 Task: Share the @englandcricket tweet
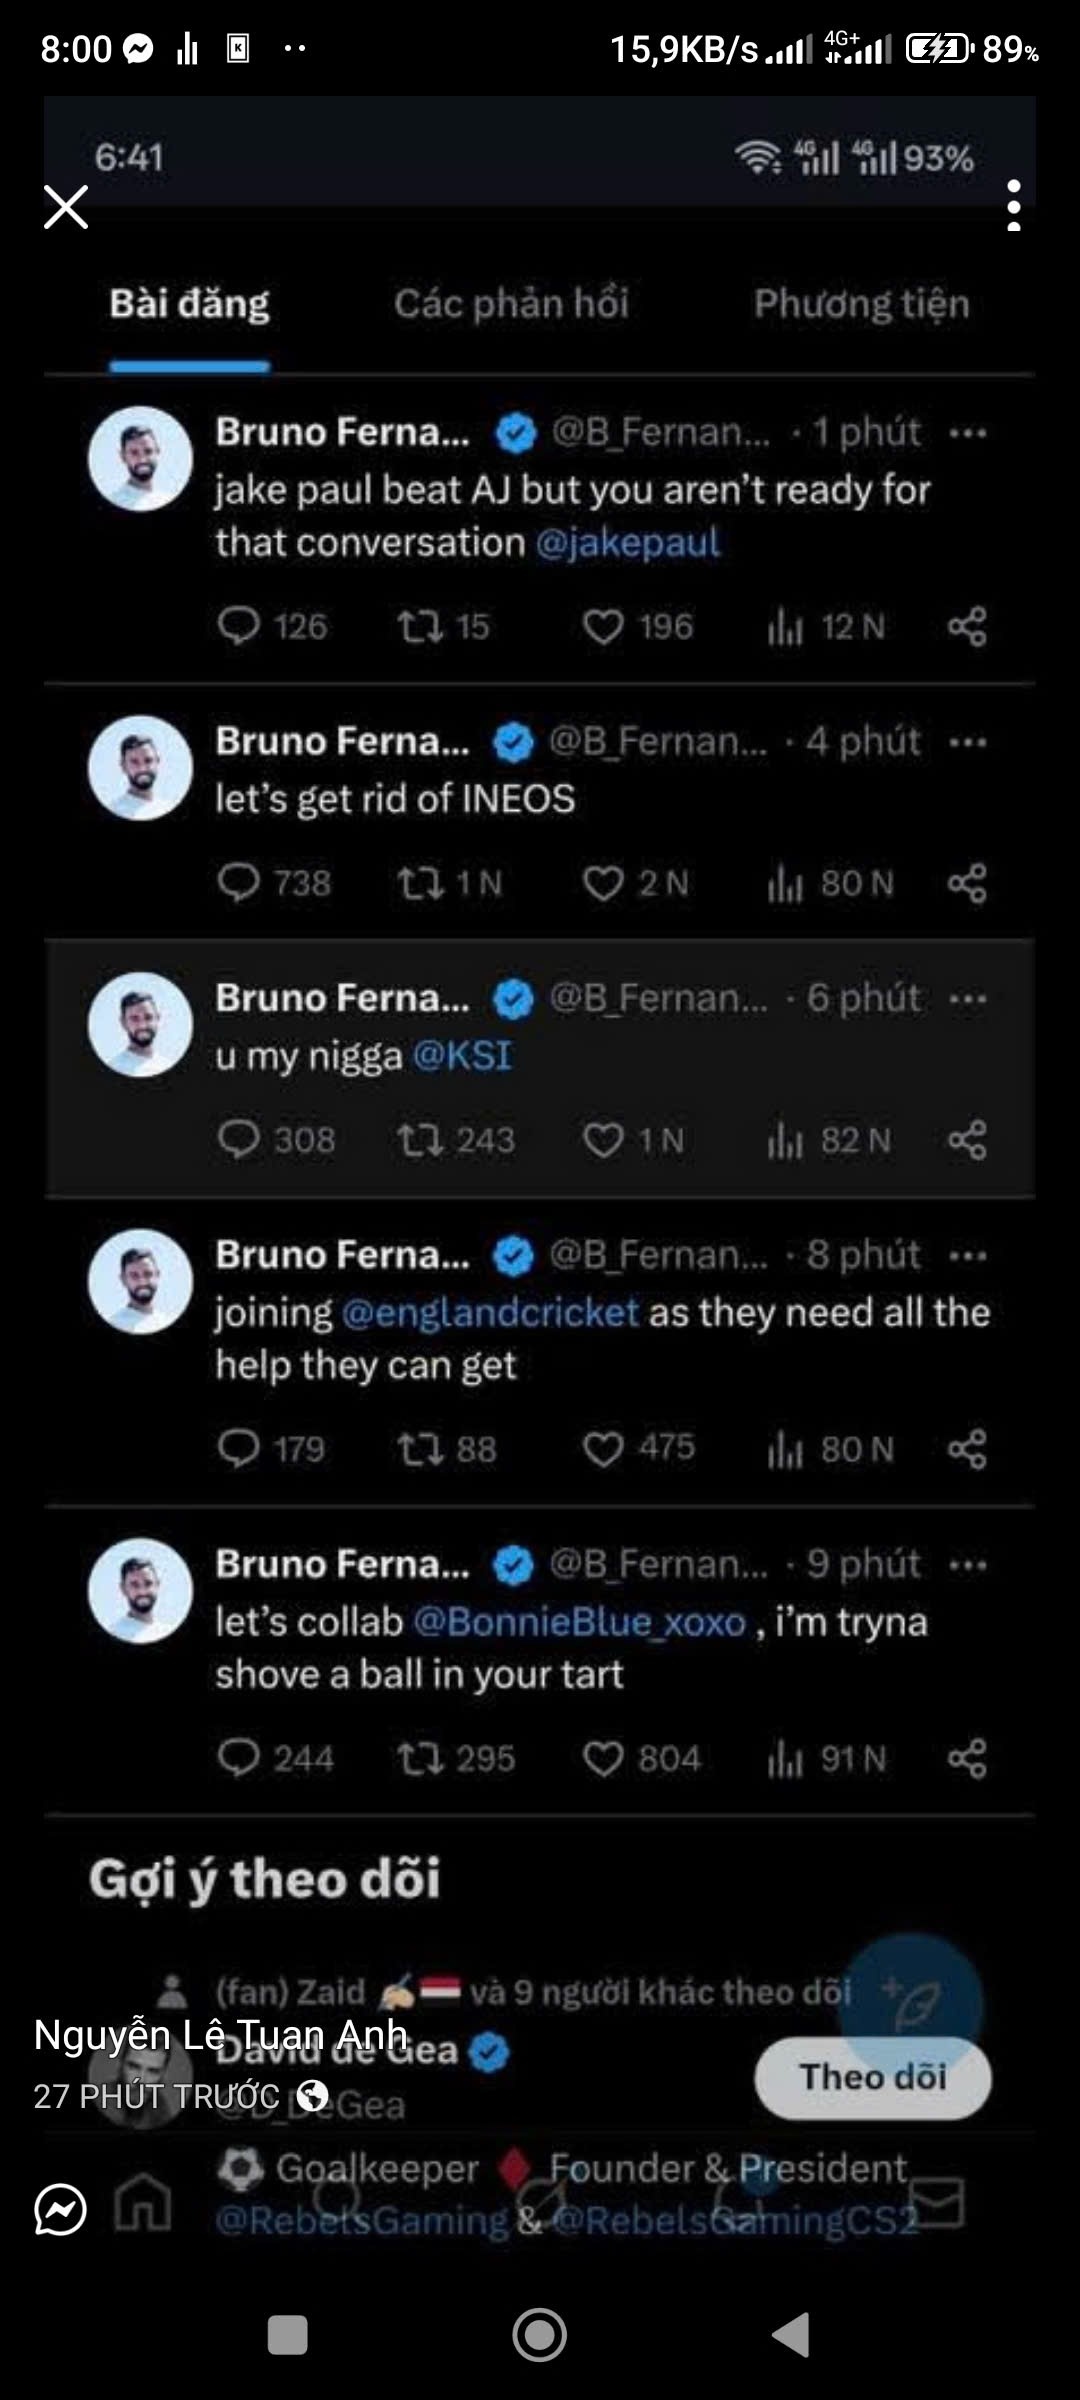(x=966, y=1449)
